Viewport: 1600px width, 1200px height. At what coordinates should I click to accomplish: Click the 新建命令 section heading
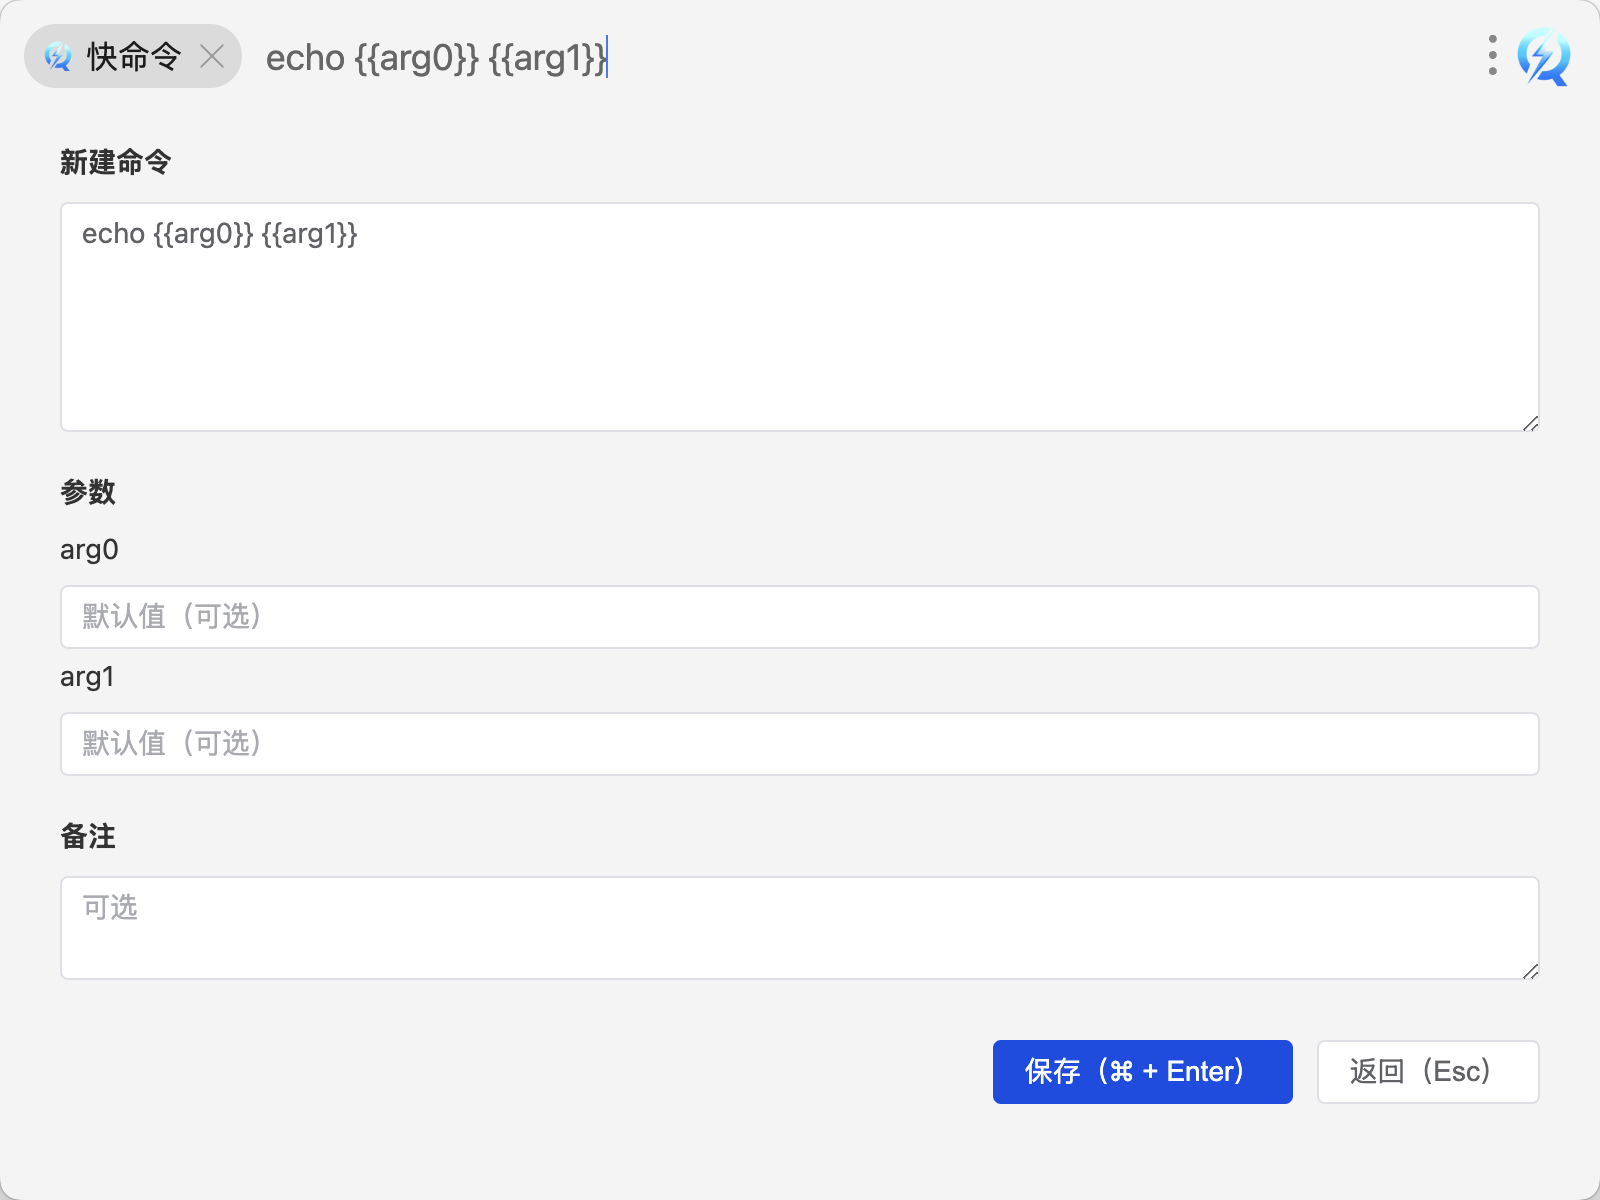click(x=116, y=162)
